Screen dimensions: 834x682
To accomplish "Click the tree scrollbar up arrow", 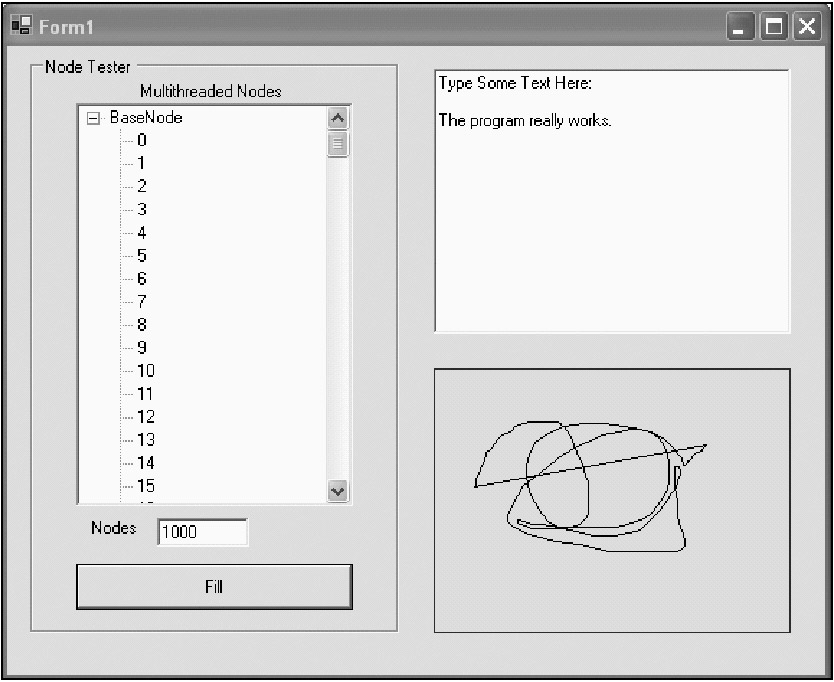I will click(x=338, y=118).
